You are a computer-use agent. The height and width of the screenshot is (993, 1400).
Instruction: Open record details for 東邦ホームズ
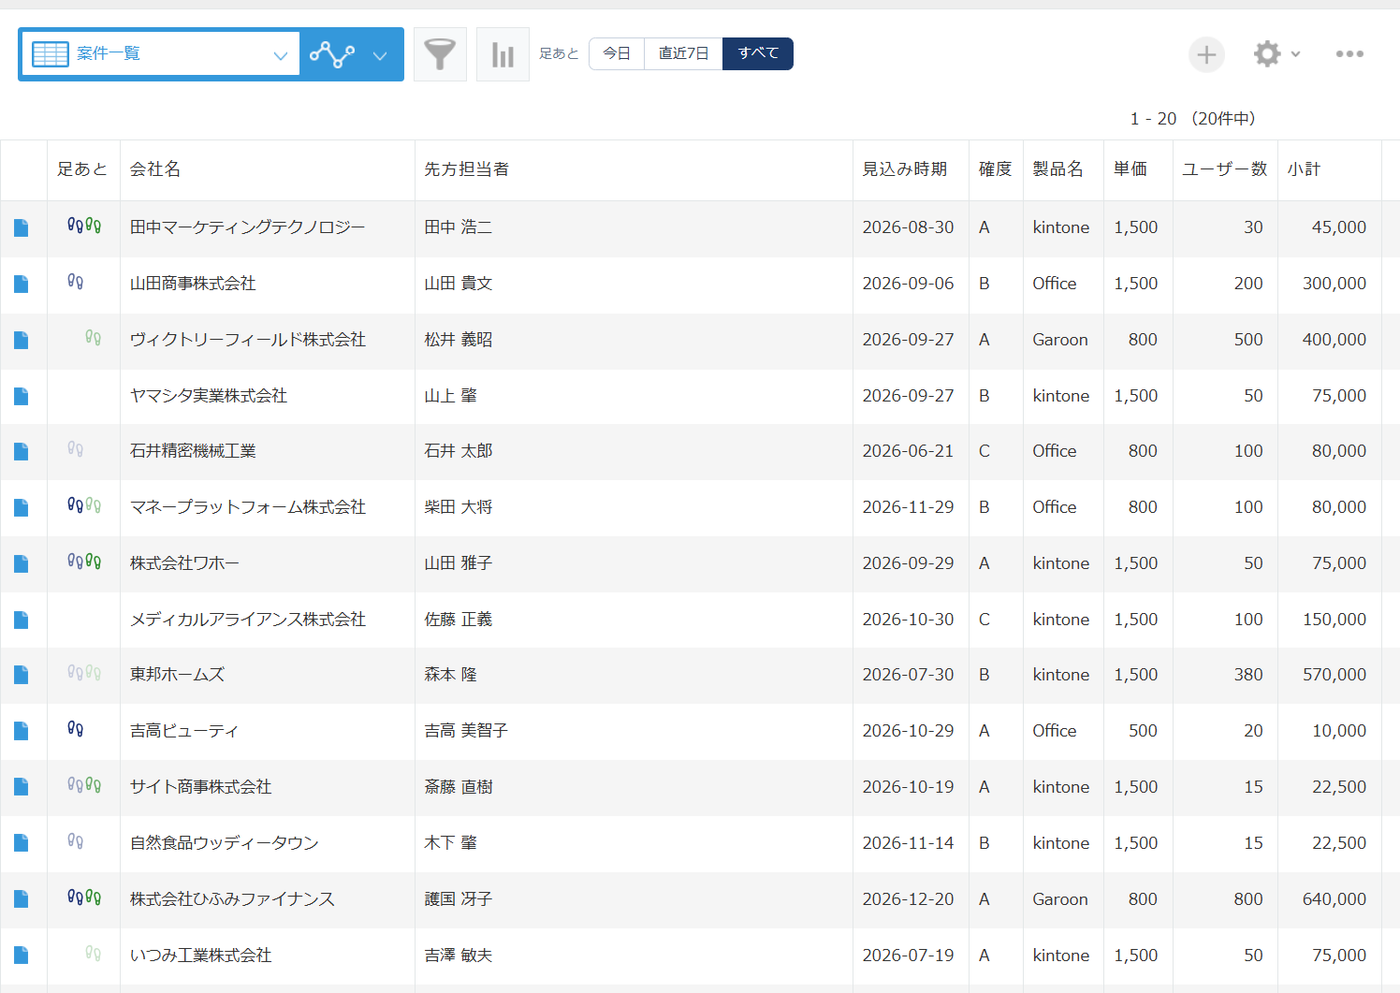(x=21, y=675)
